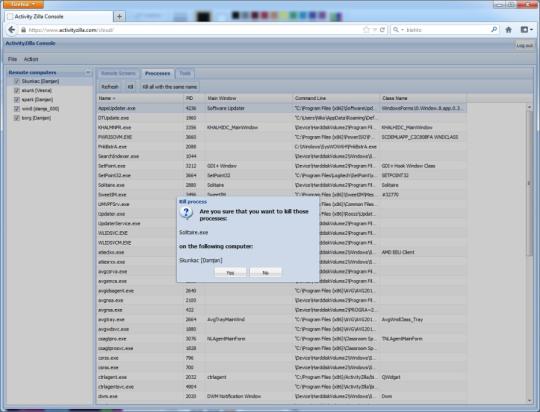Click the bookmark star icon in address bar
This screenshot has height=412, width=540.
pos(366,30)
